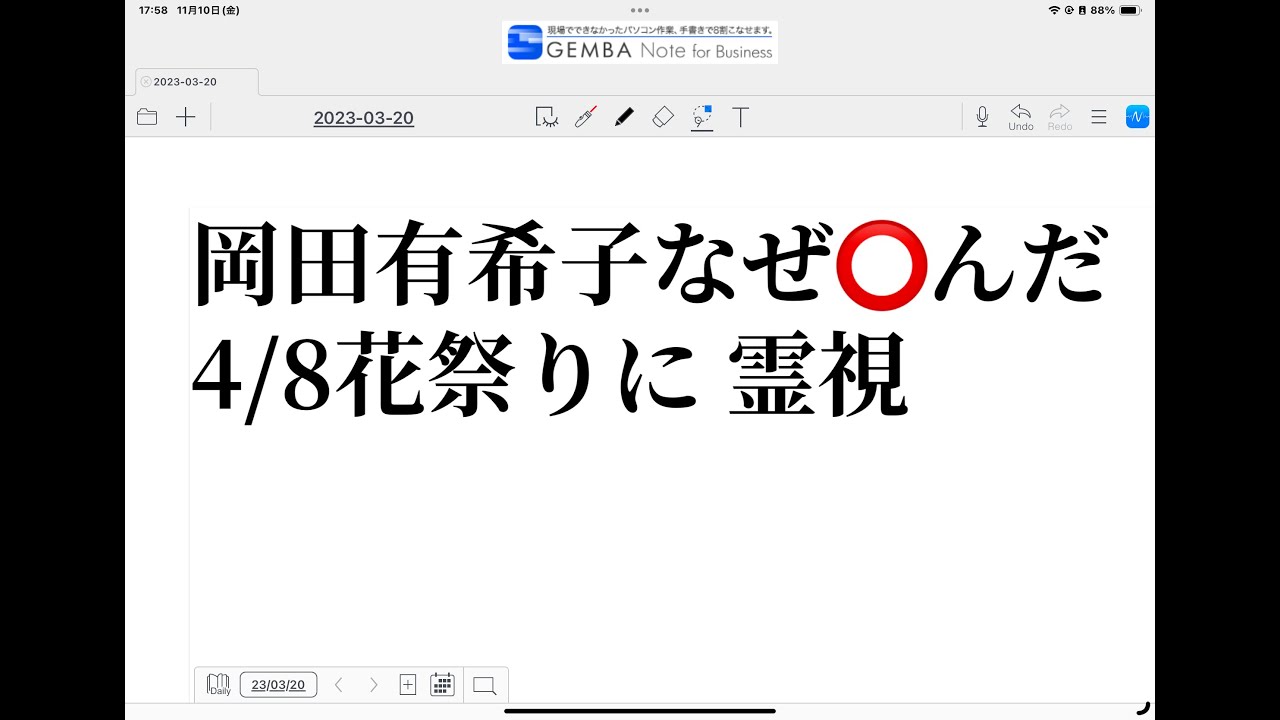Open the folder browser icon
Viewport: 1280px width, 720px height.
coord(147,117)
